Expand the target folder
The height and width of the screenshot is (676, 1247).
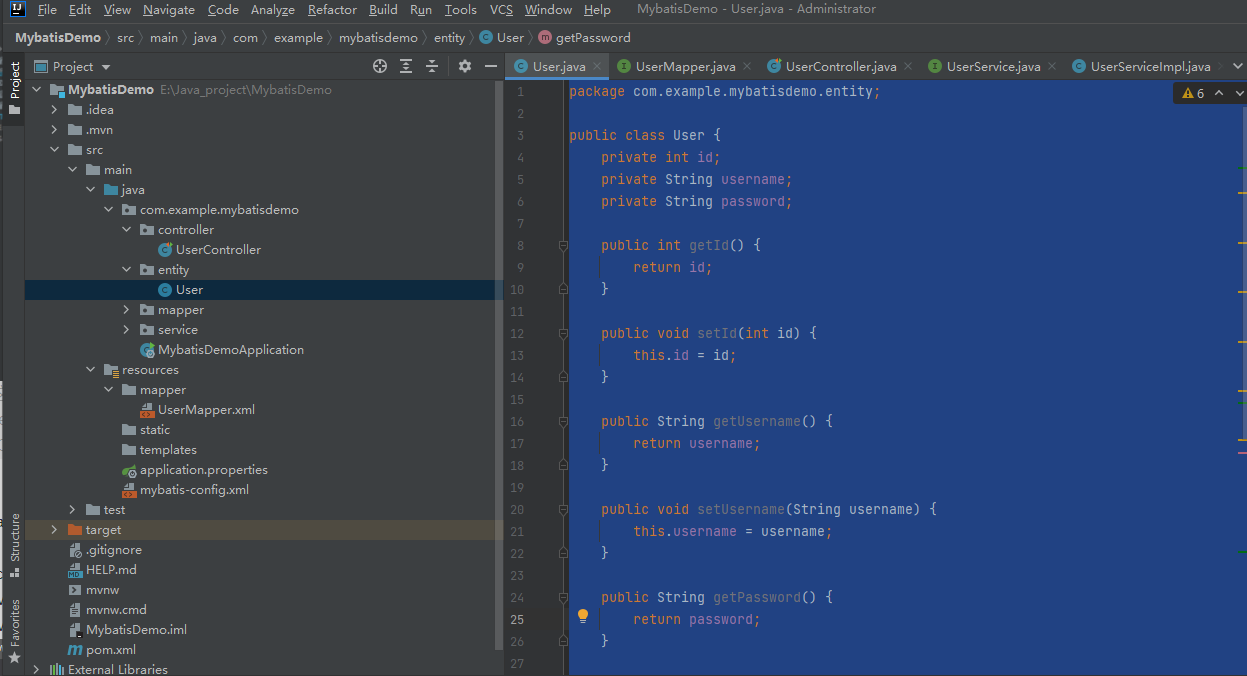[x=53, y=529]
